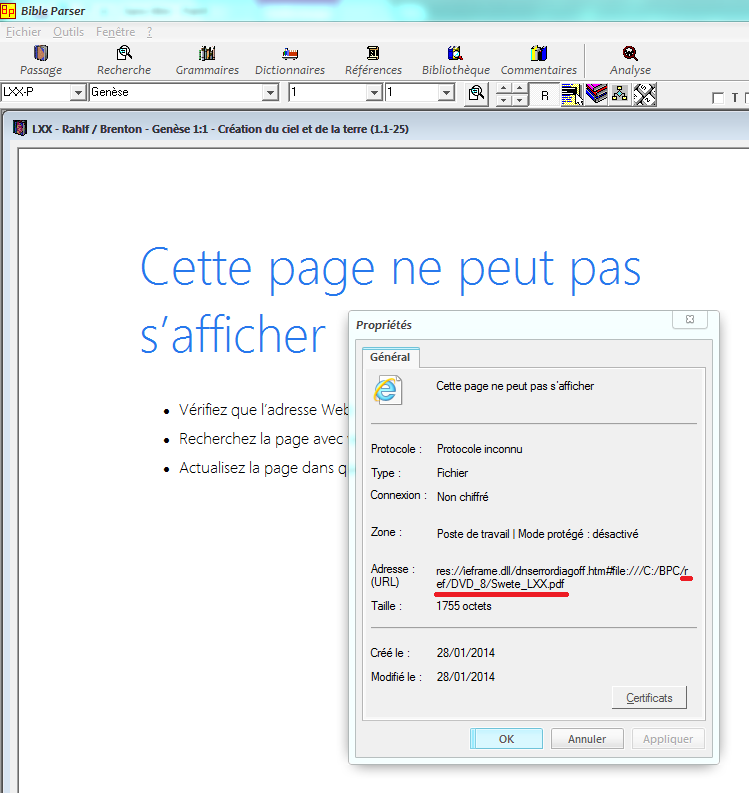The image size is (749, 793).
Task: Click the Internet Explorer page icon
Action: [388, 390]
